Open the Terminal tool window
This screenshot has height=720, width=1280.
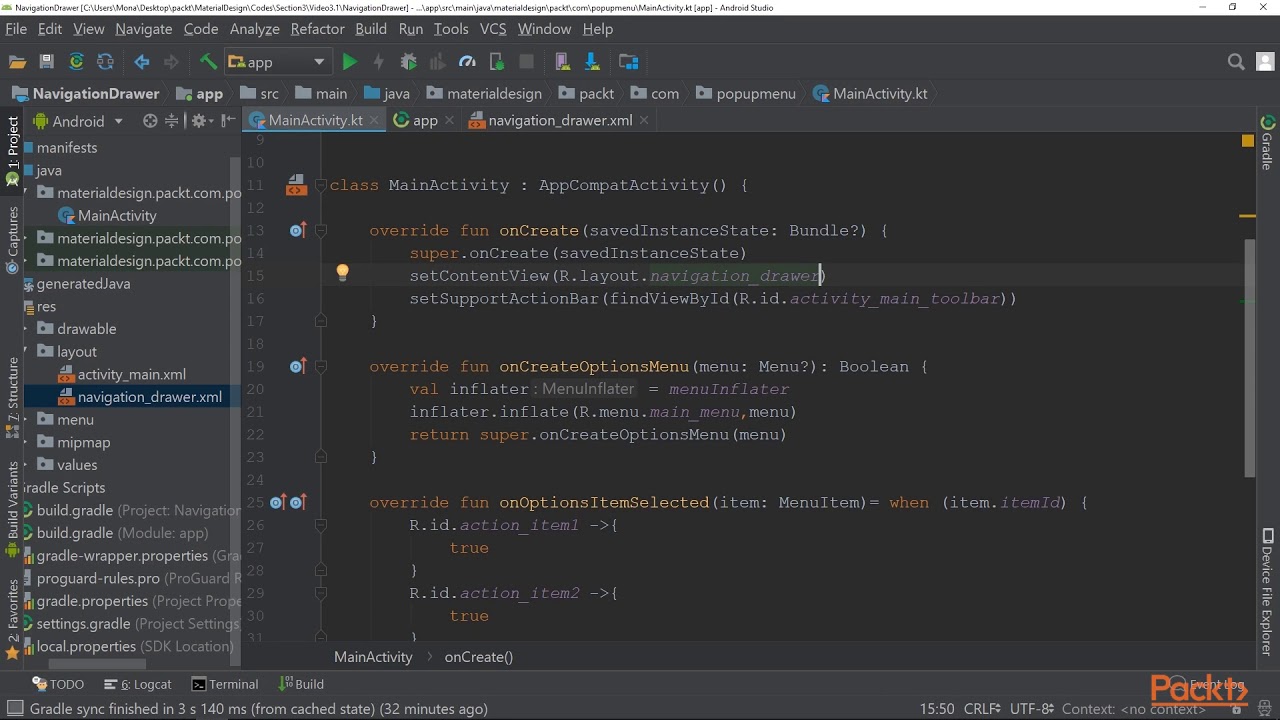tap(225, 684)
